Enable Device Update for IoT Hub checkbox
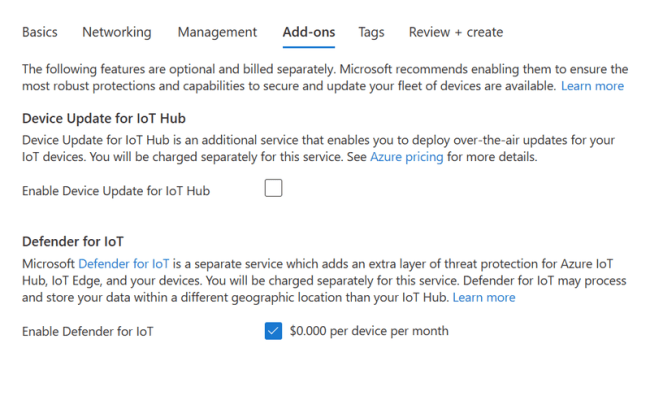 (273, 188)
